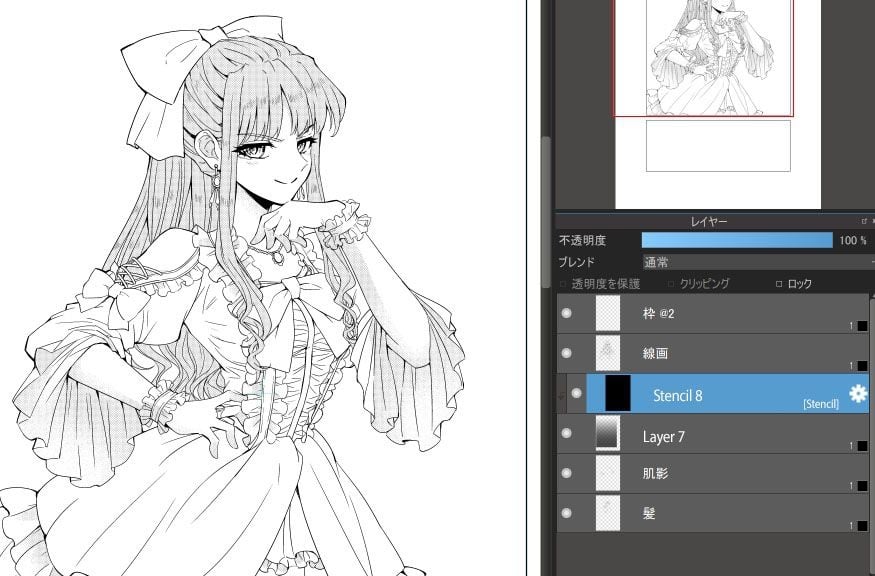Click the 1-bit black square on 髪 layer
Viewport: 875px width, 576px height.
pyautogui.click(x=862, y=525)
